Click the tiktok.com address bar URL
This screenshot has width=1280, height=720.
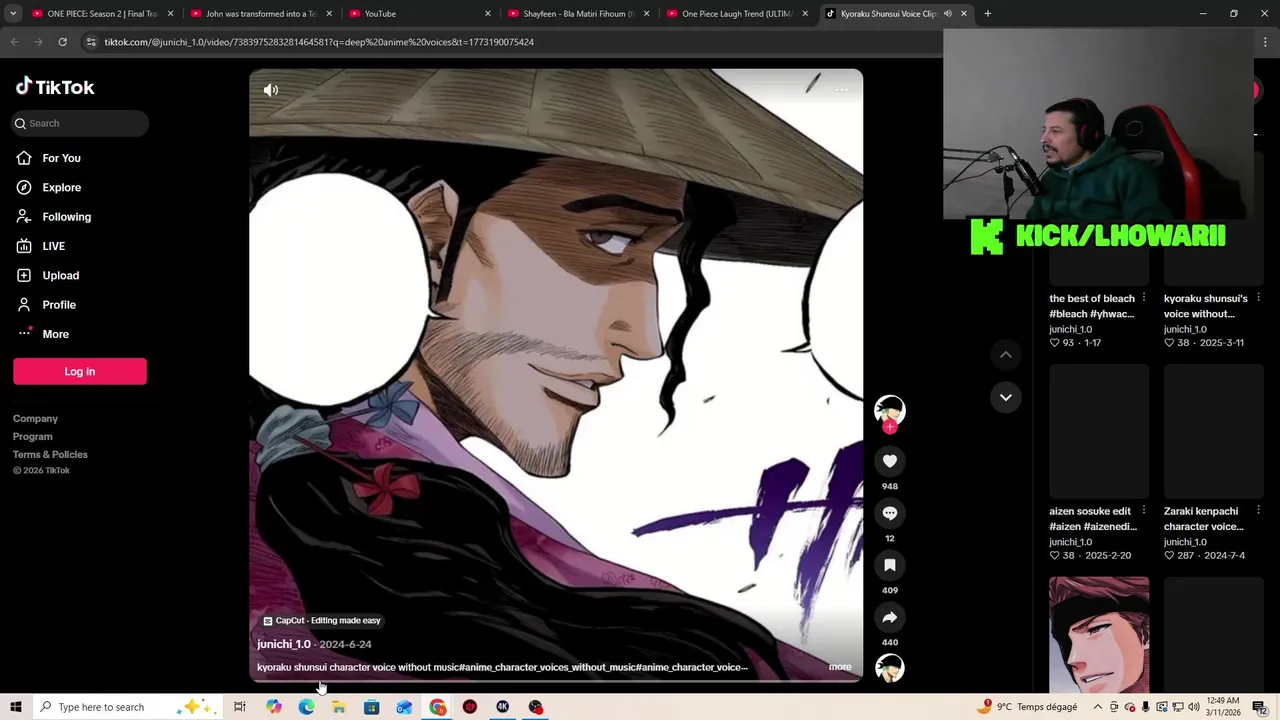319,42
